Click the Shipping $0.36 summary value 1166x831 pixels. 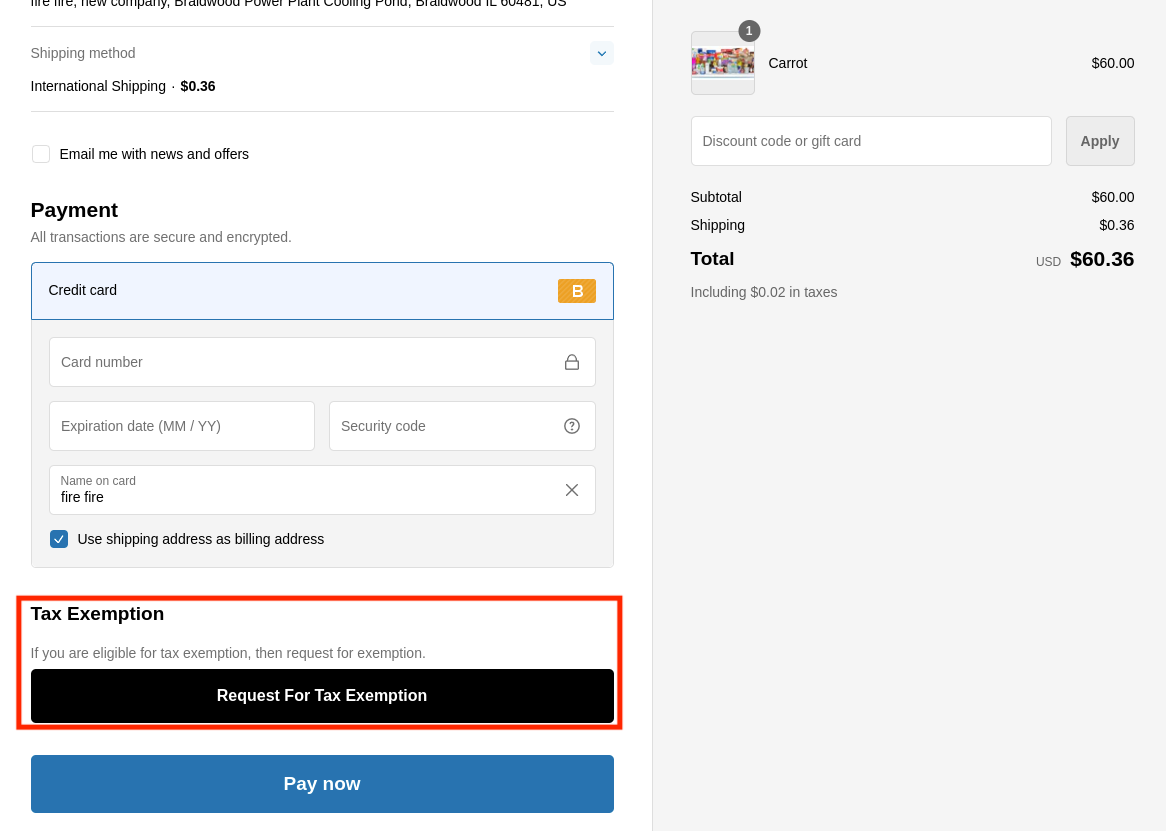[1116, 225]
